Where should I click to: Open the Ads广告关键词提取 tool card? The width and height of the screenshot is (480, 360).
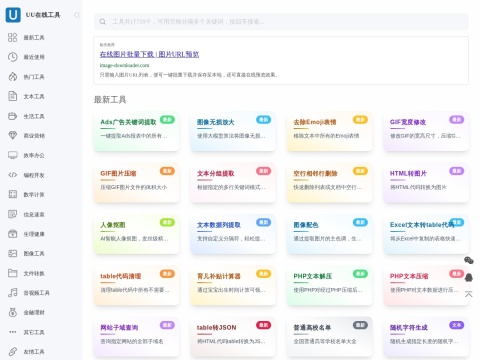click(136, 131)
